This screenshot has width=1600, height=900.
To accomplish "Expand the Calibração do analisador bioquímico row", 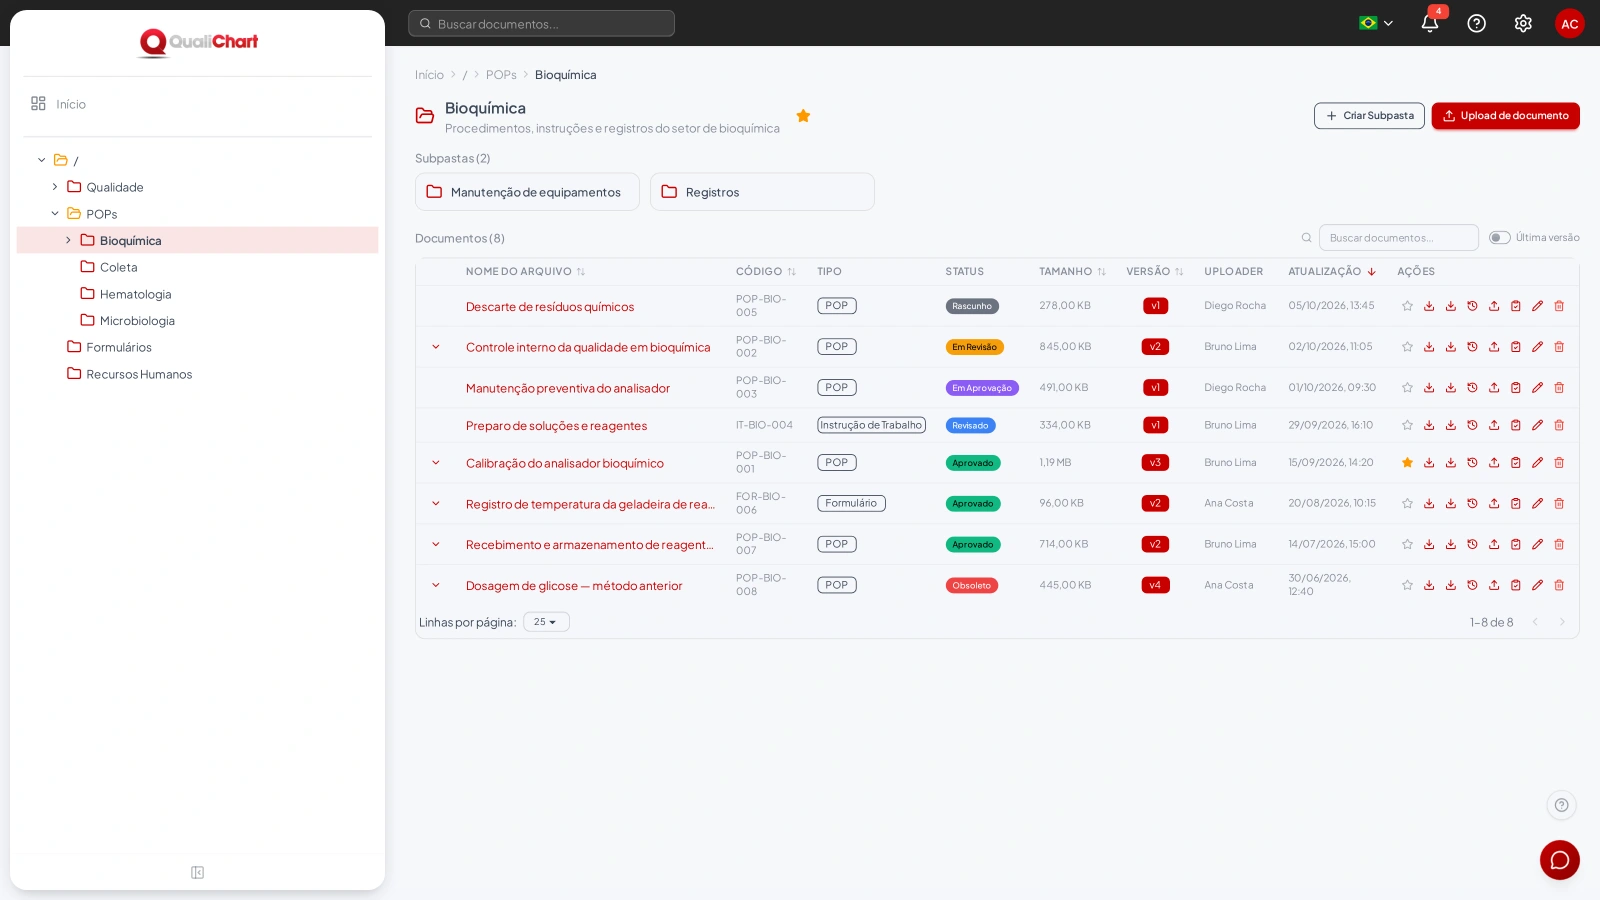I will coord(436,463).
